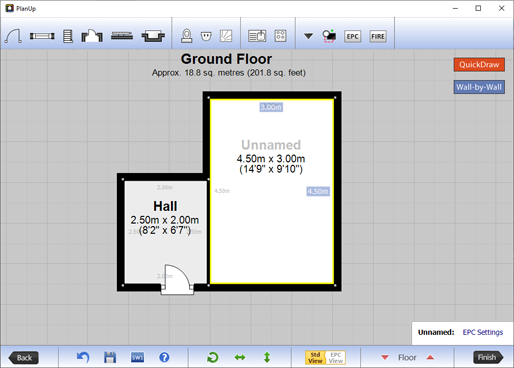The height and width of the screenshot is (368, 514).
Task: Select the toilet fixture tool
Action: [x=187, y=36]
